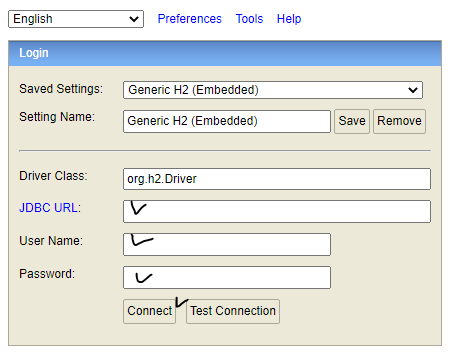
Task: Open the Tools link
Action: (x=249, y=19)
